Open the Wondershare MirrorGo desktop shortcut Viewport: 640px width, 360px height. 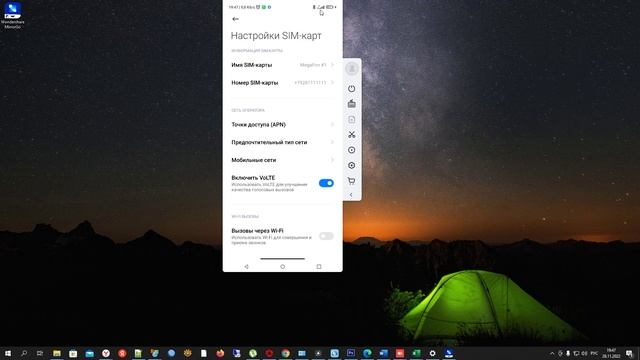(13, 15)
